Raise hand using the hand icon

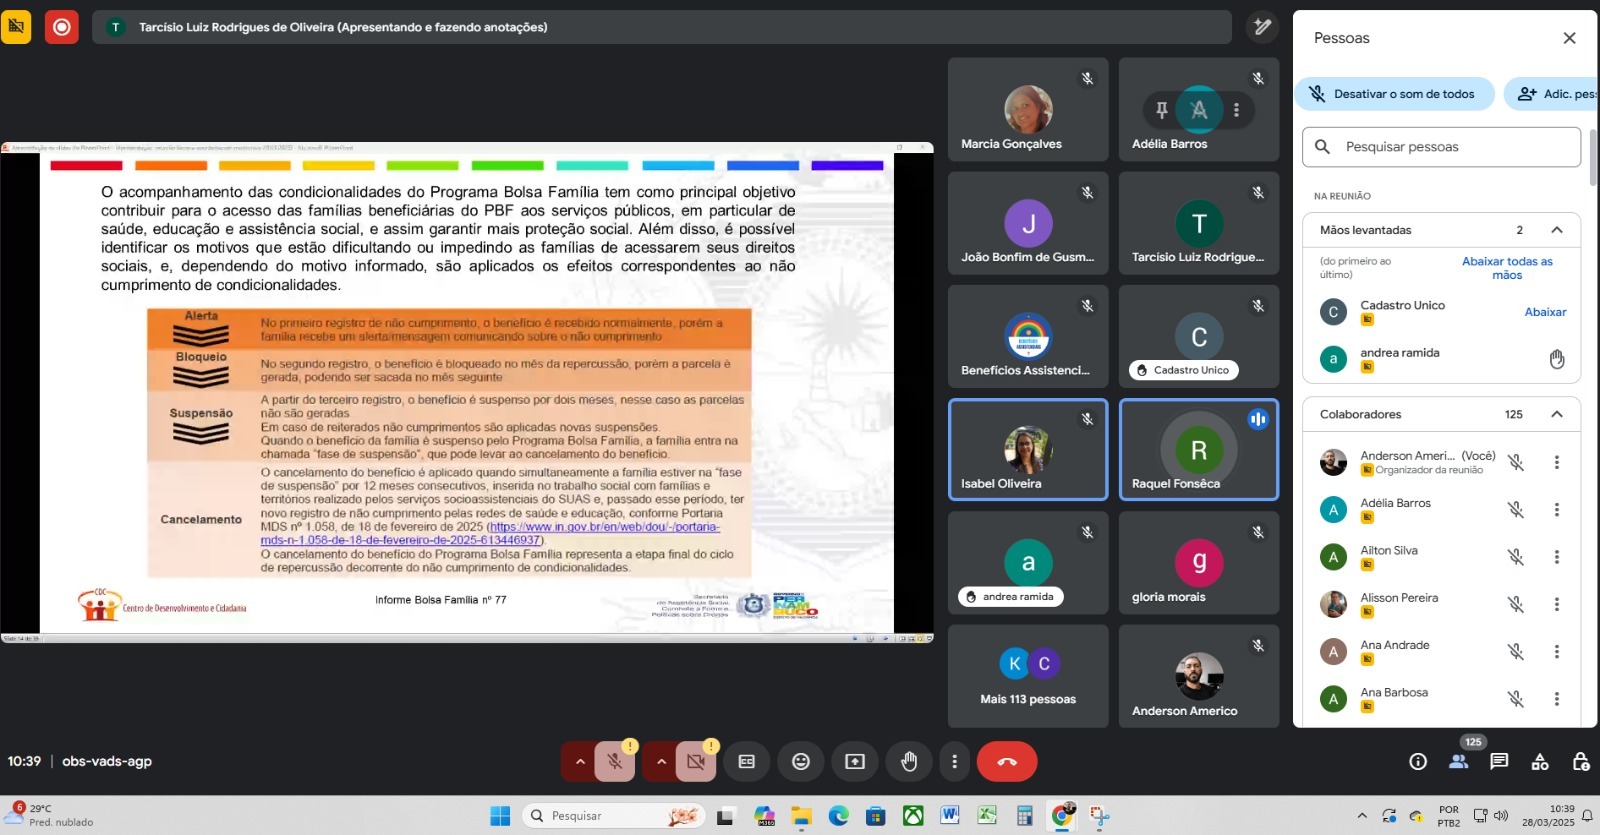click(x=908, y=762)
